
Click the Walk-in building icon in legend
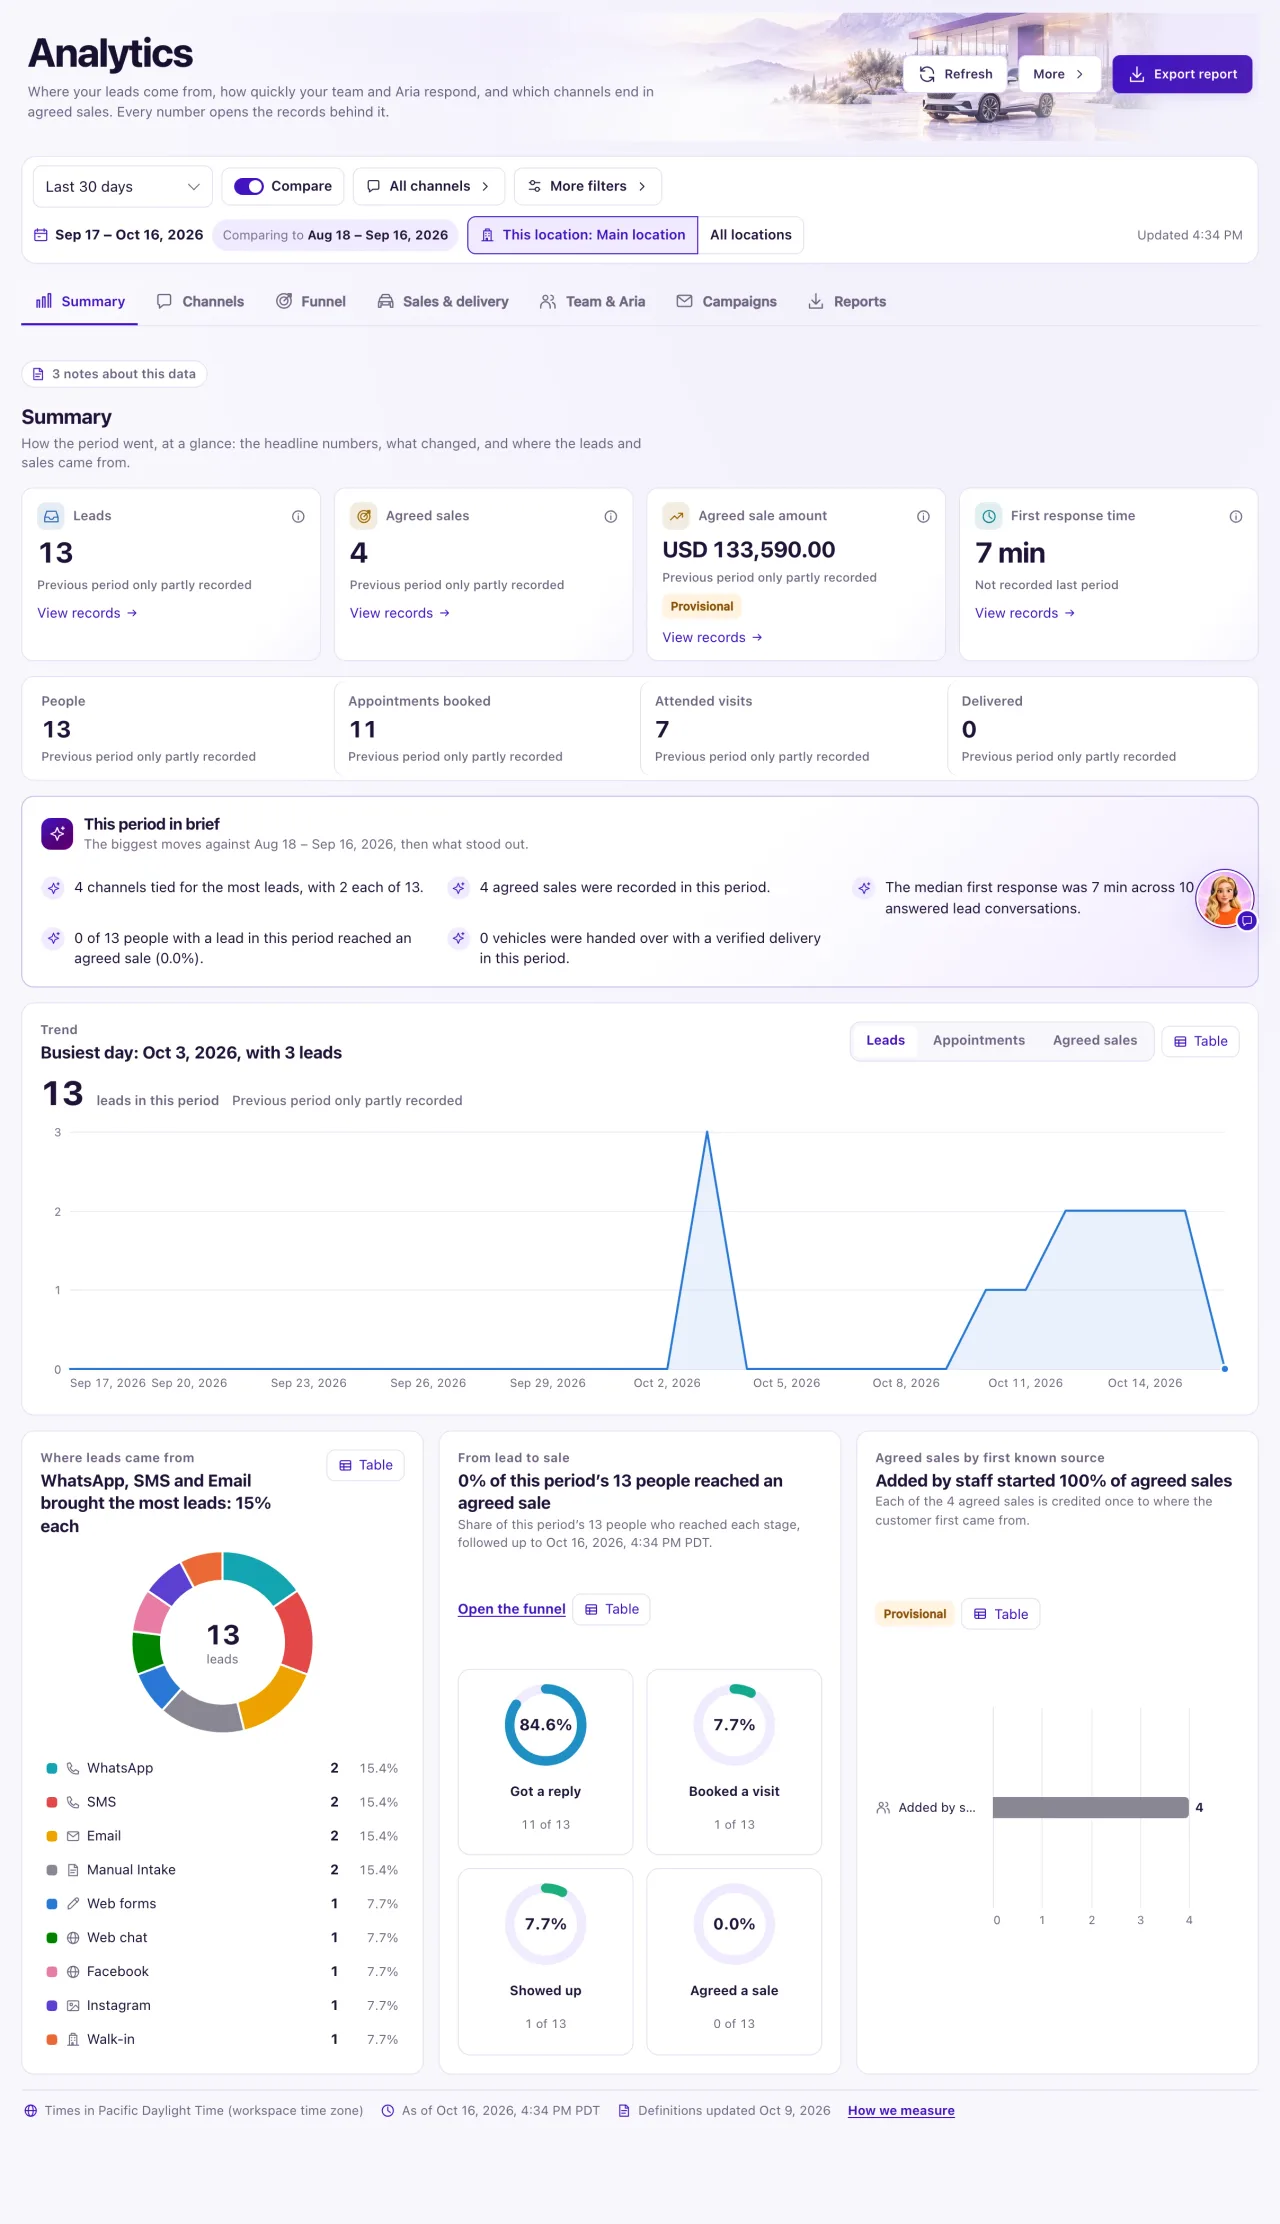click(x=73, y=2039)
